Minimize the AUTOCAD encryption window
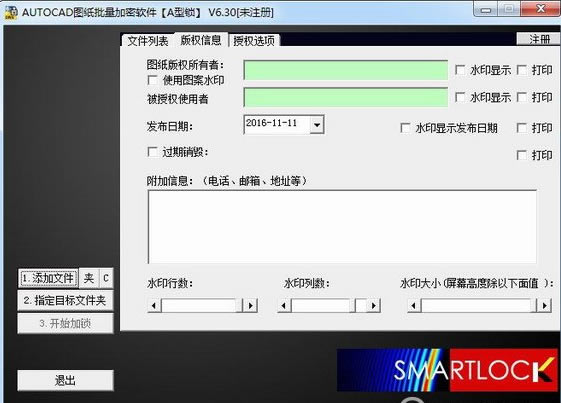Screen dimensions: 561x403 486,9
